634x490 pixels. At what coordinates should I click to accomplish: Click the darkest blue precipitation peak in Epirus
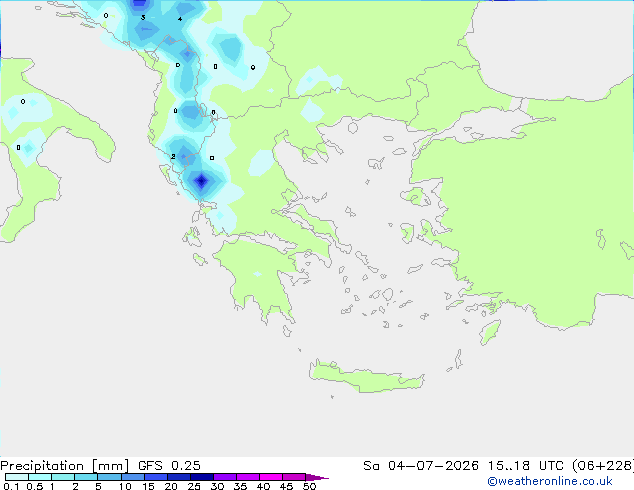(x=201, y=181)
